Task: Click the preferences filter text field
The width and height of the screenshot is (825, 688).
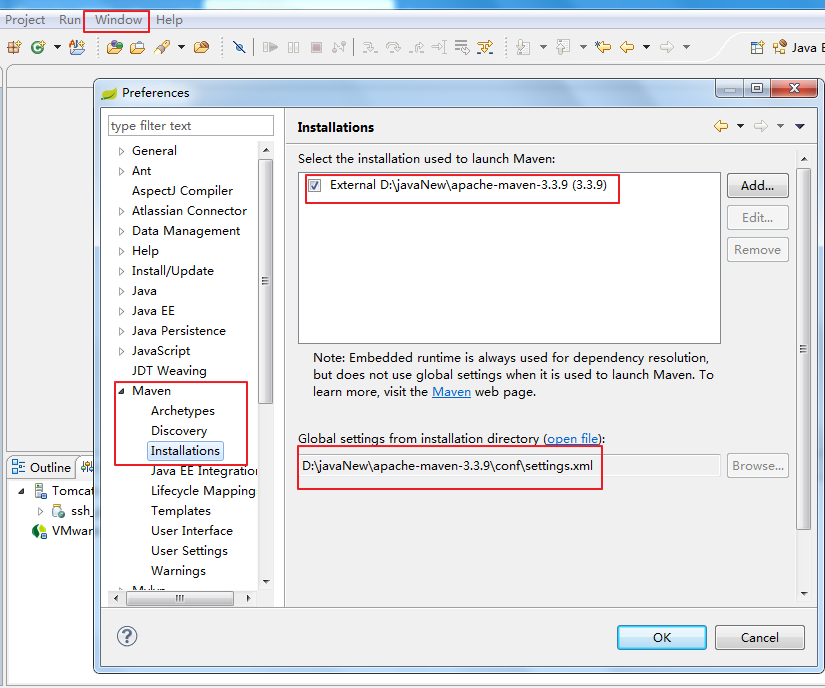Action: coord(190,126)
